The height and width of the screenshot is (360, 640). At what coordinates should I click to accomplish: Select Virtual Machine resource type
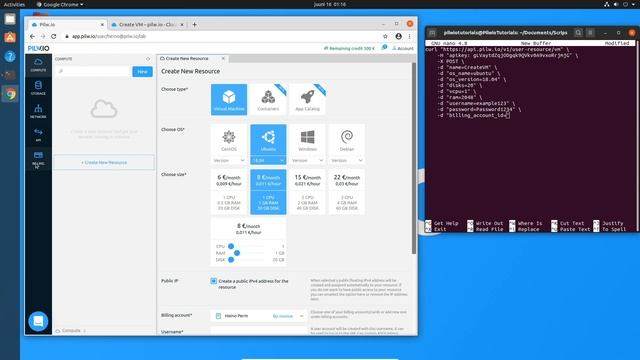point(229,99)
